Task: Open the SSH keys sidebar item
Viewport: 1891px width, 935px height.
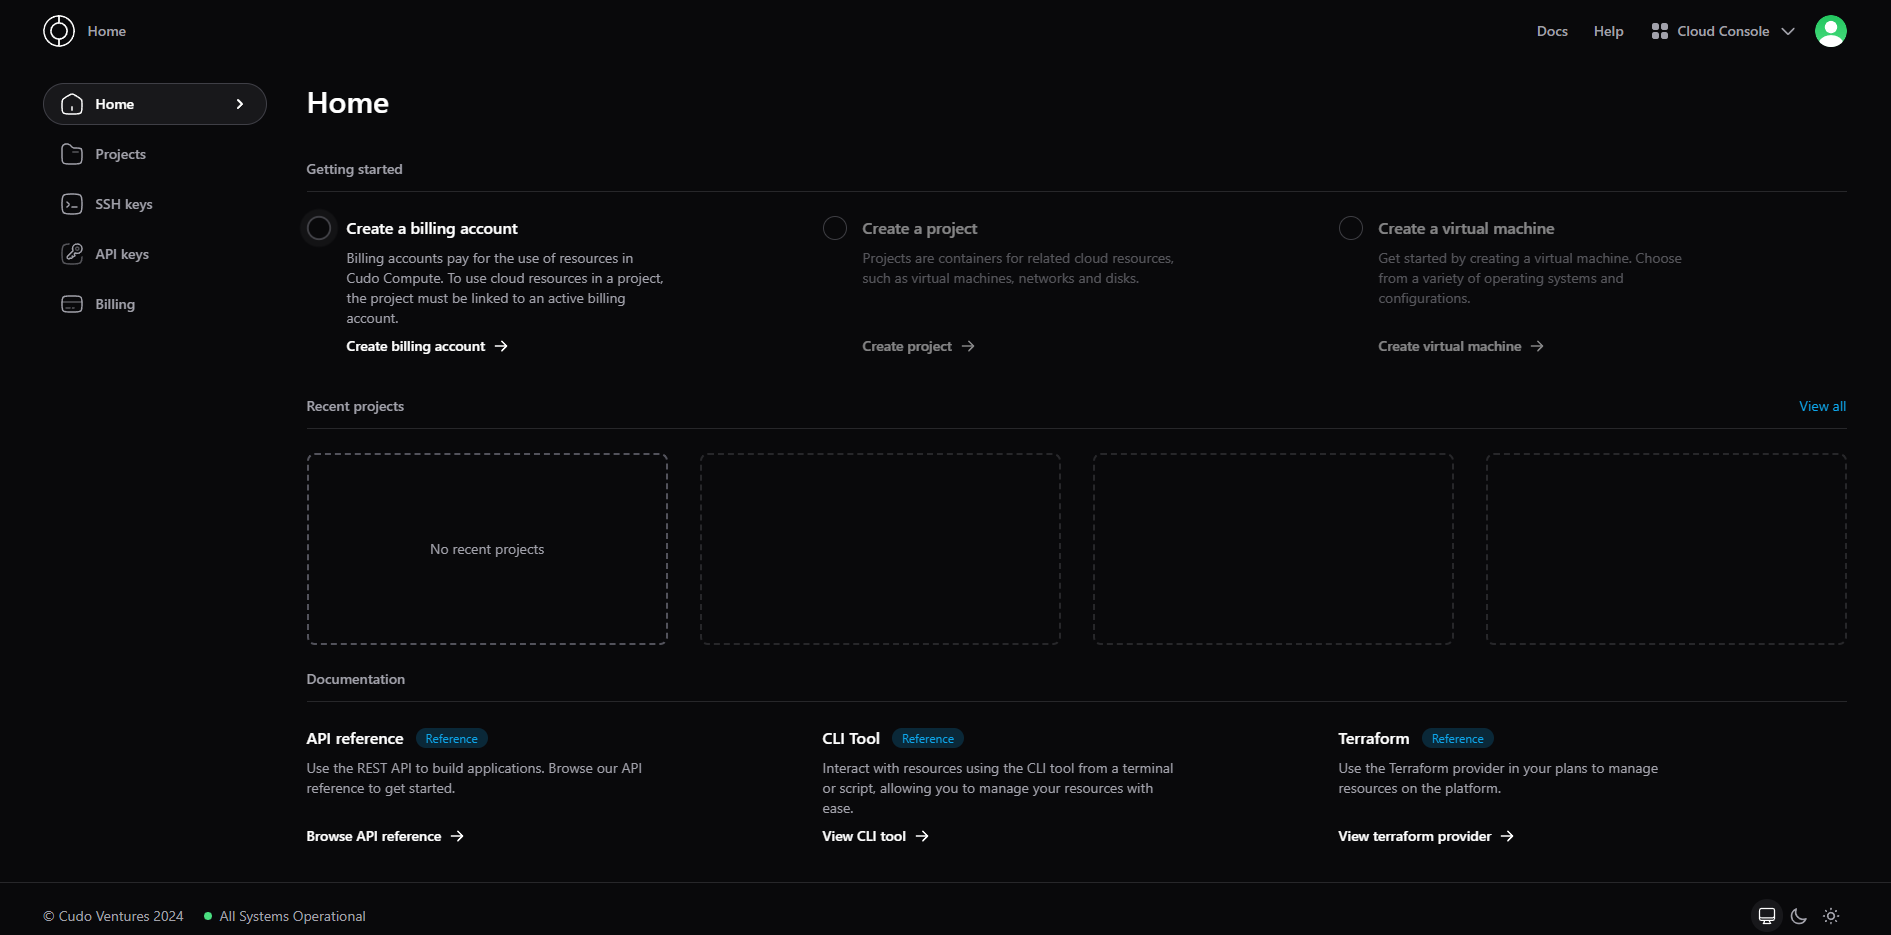Action: (155, 204)
